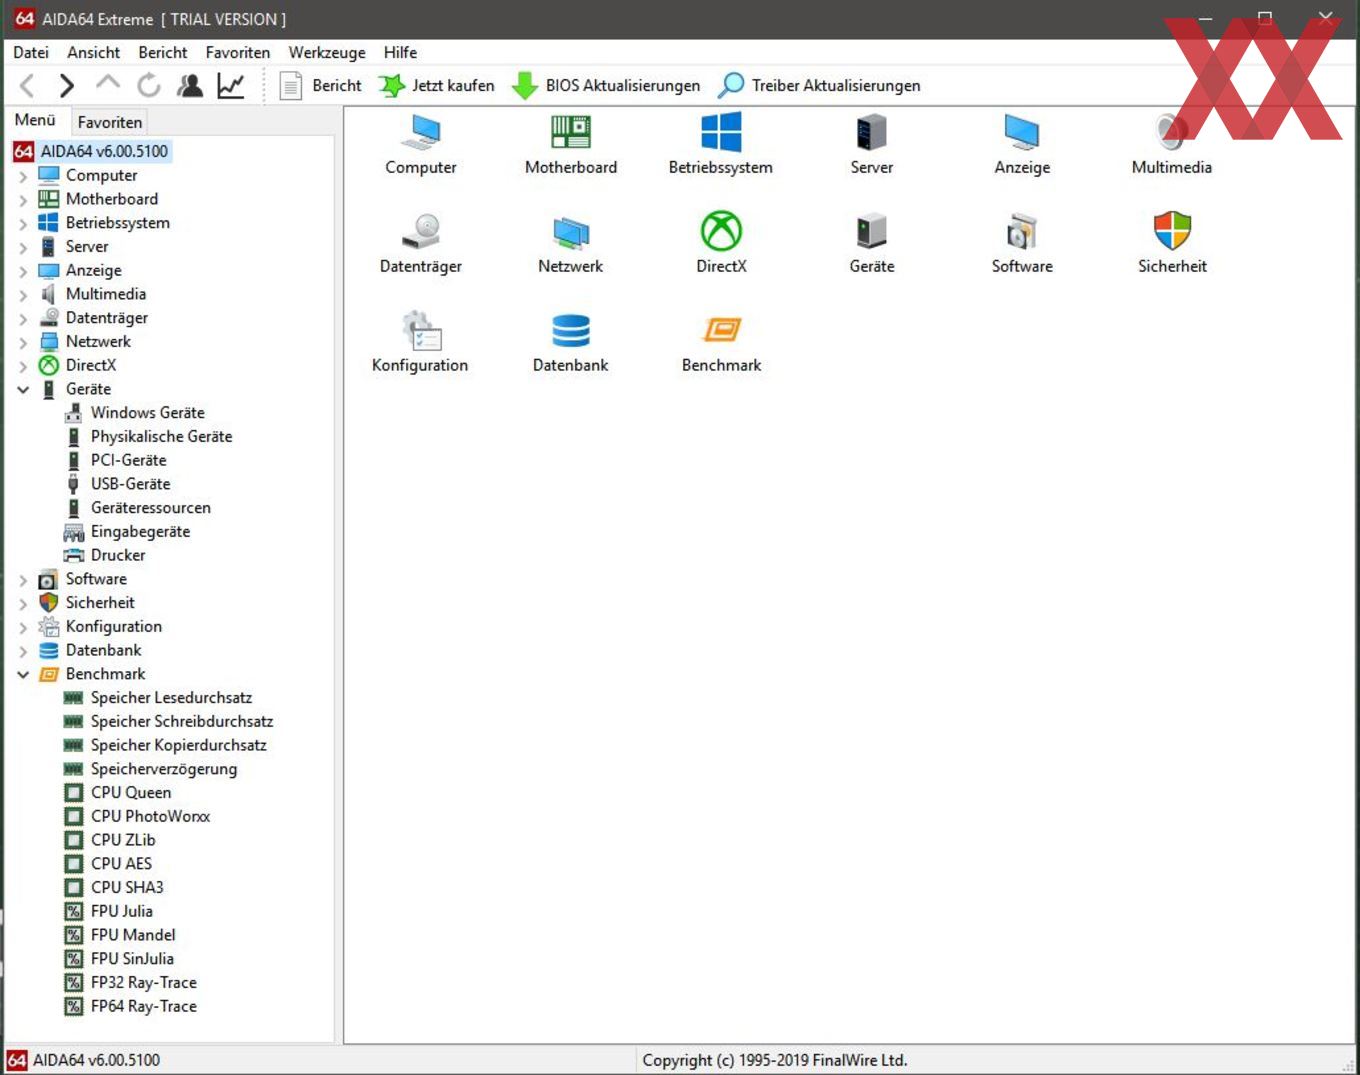The height and width of the screenshot is (1075, 1360).
Task: Go forward with the right arrow toolbar icon
Action: pos(67,86)
